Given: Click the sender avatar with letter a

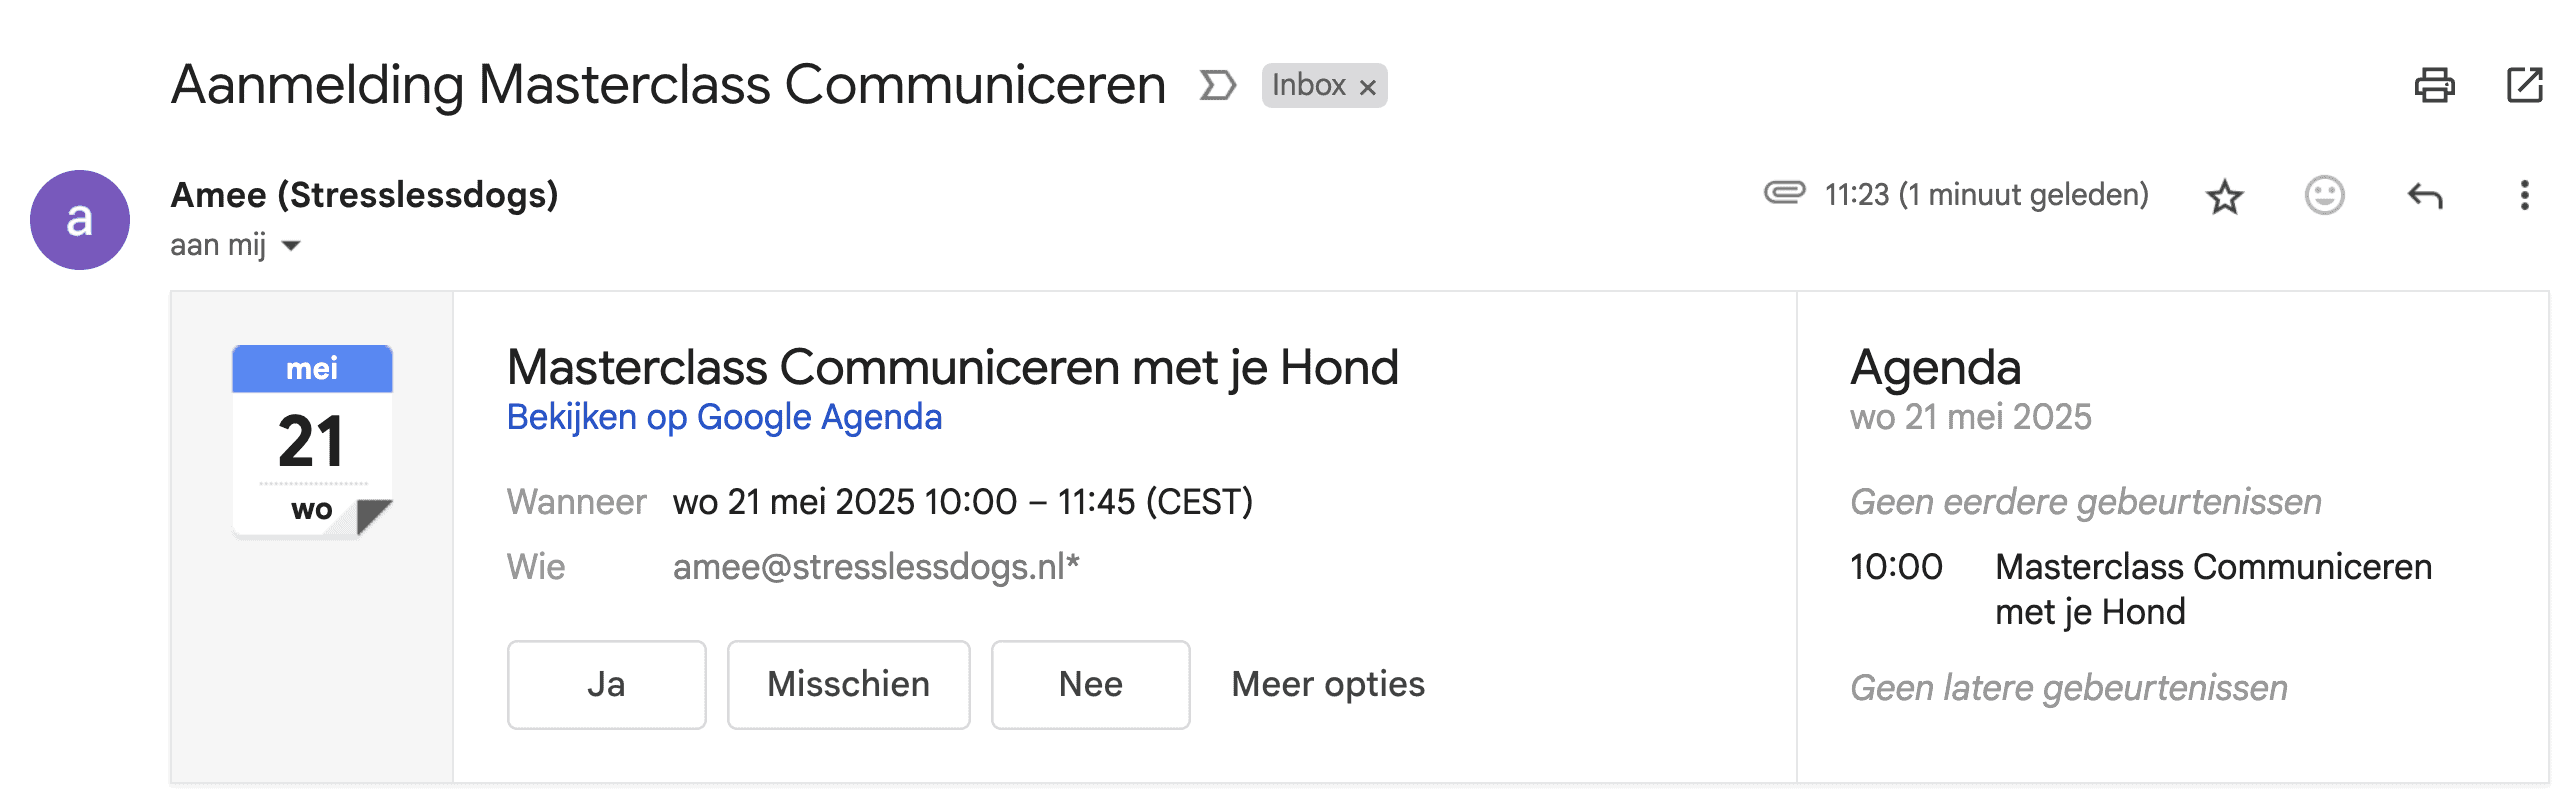Looking at the screenshot, I should tap(80, 220).
